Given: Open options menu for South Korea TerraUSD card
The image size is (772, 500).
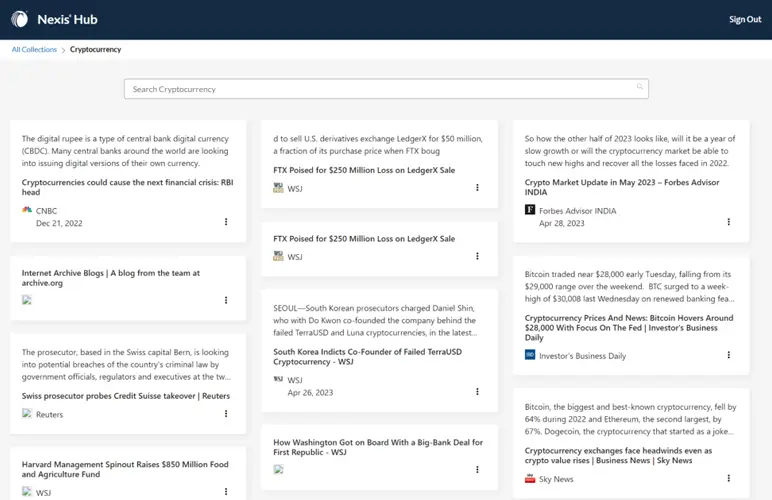Looking at the screenshot, I should point(477,392).
